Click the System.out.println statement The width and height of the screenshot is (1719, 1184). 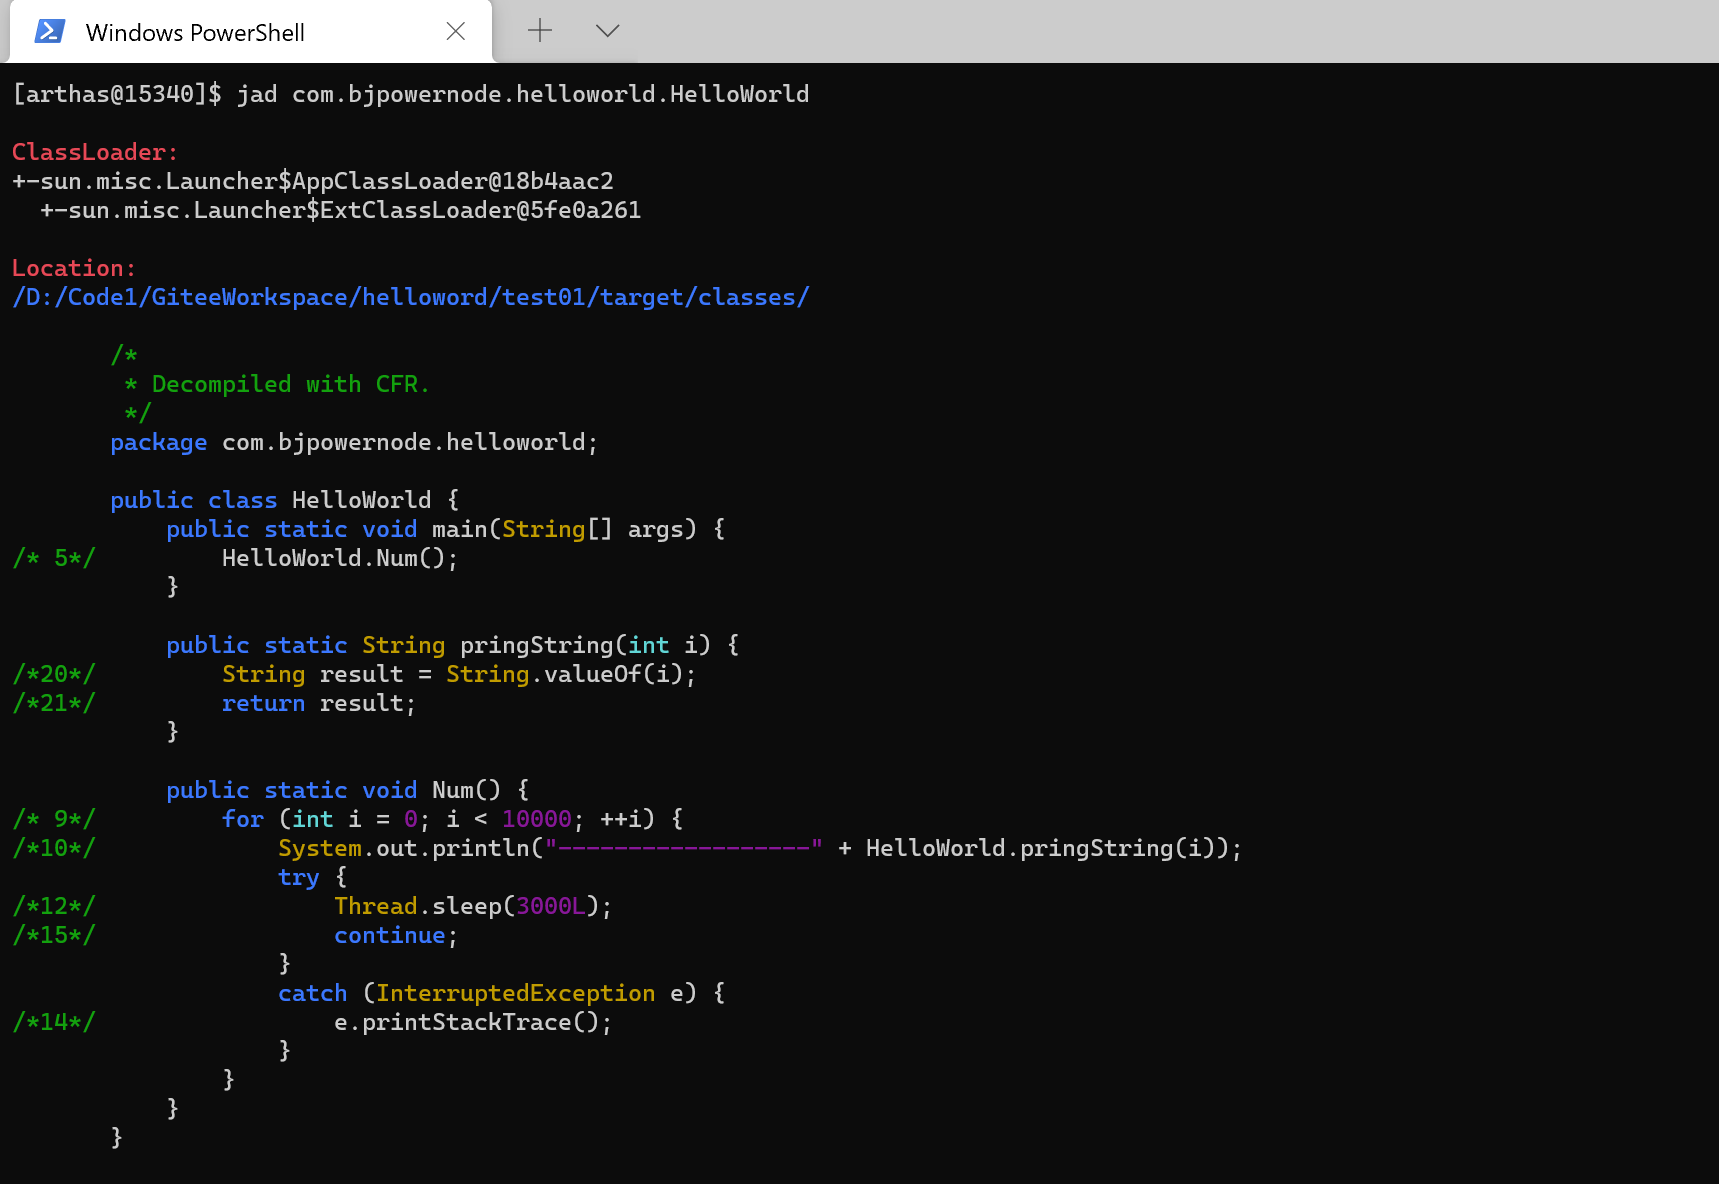[760, 848]
